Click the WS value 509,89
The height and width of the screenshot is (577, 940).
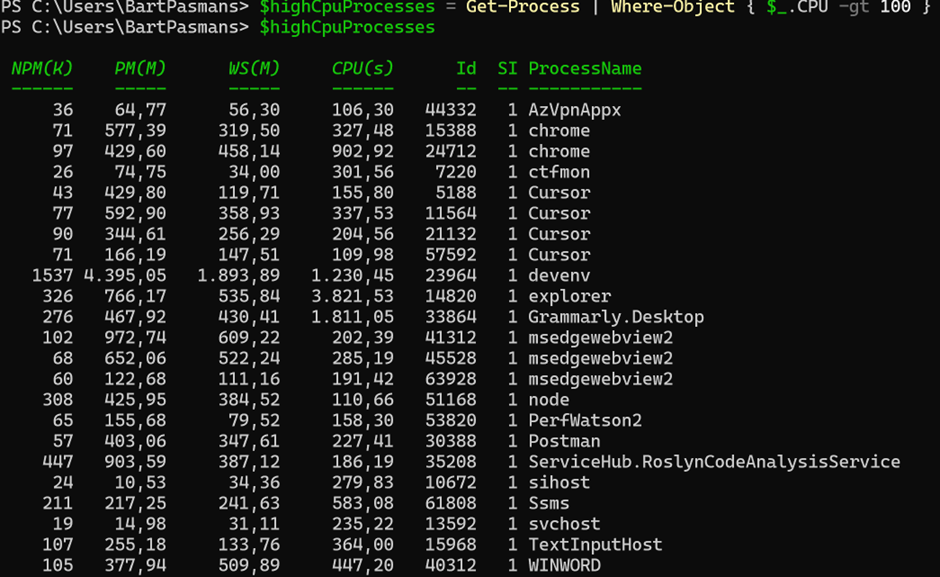pyautogui.click(x=249, y=566)
